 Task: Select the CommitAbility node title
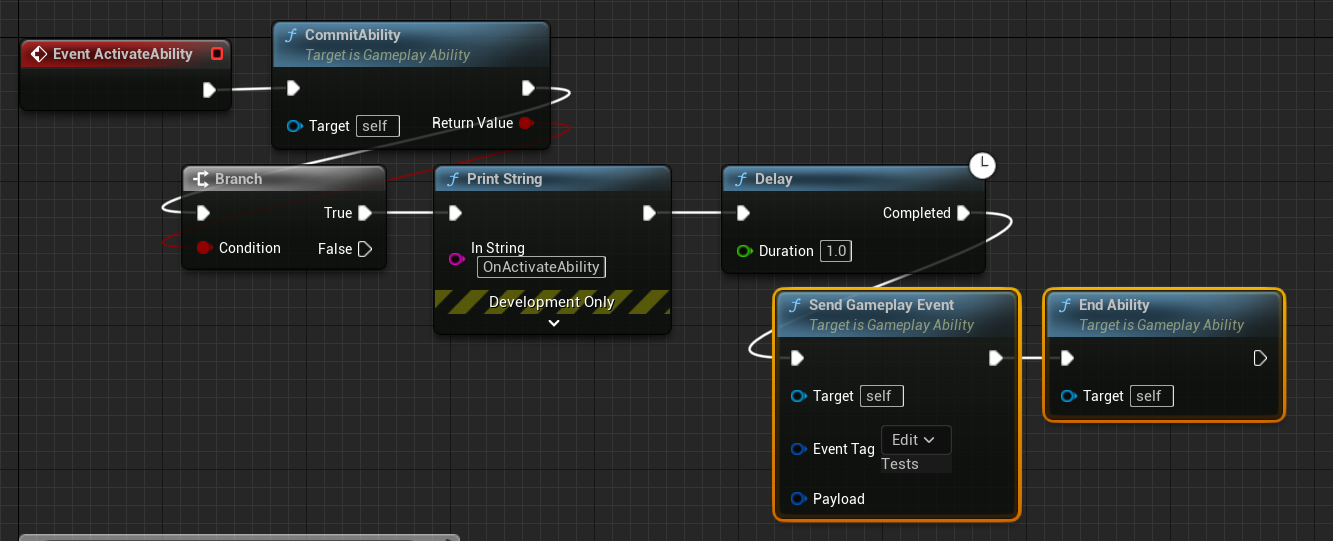coord(352,35)
